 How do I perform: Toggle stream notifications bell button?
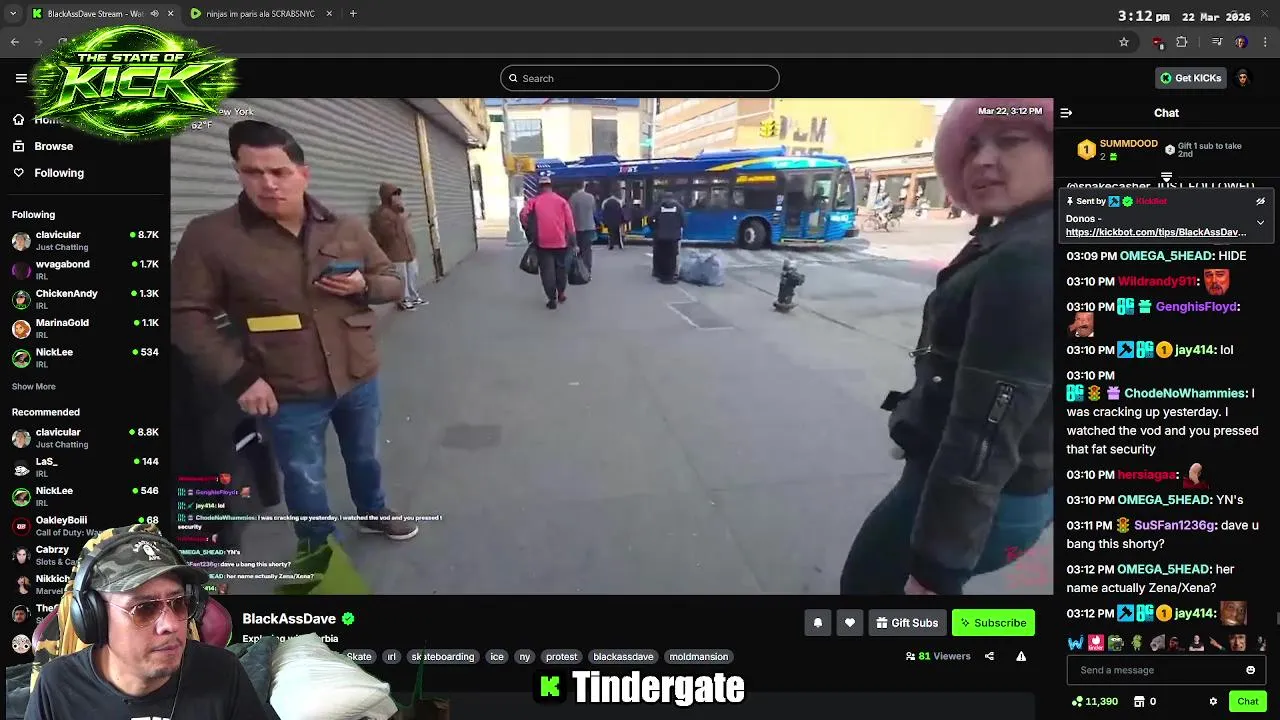[x=817, y=623]
